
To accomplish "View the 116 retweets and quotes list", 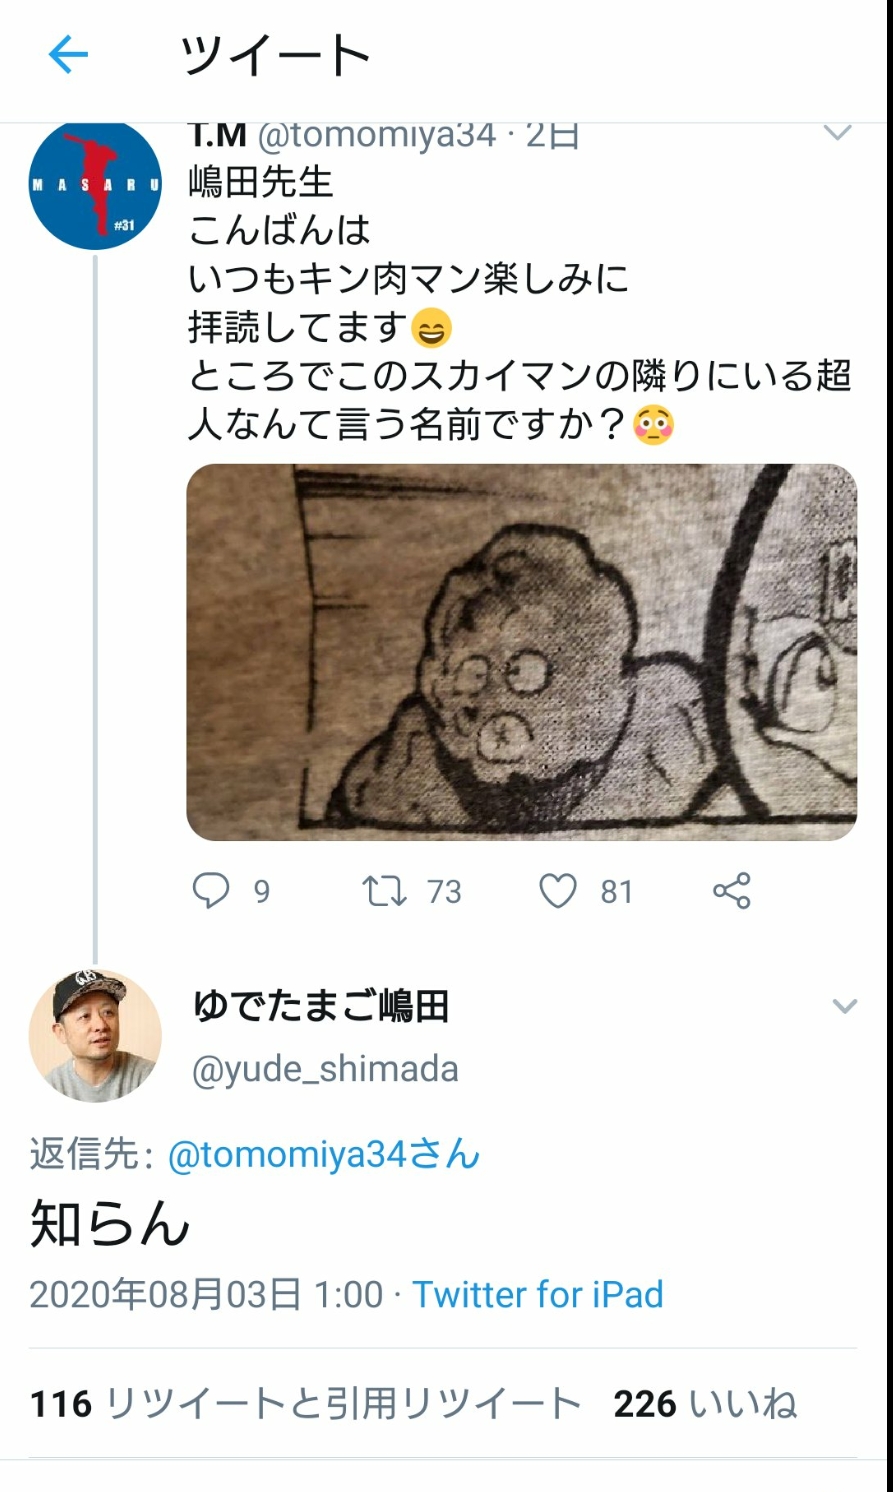I will pos(305,1404).
